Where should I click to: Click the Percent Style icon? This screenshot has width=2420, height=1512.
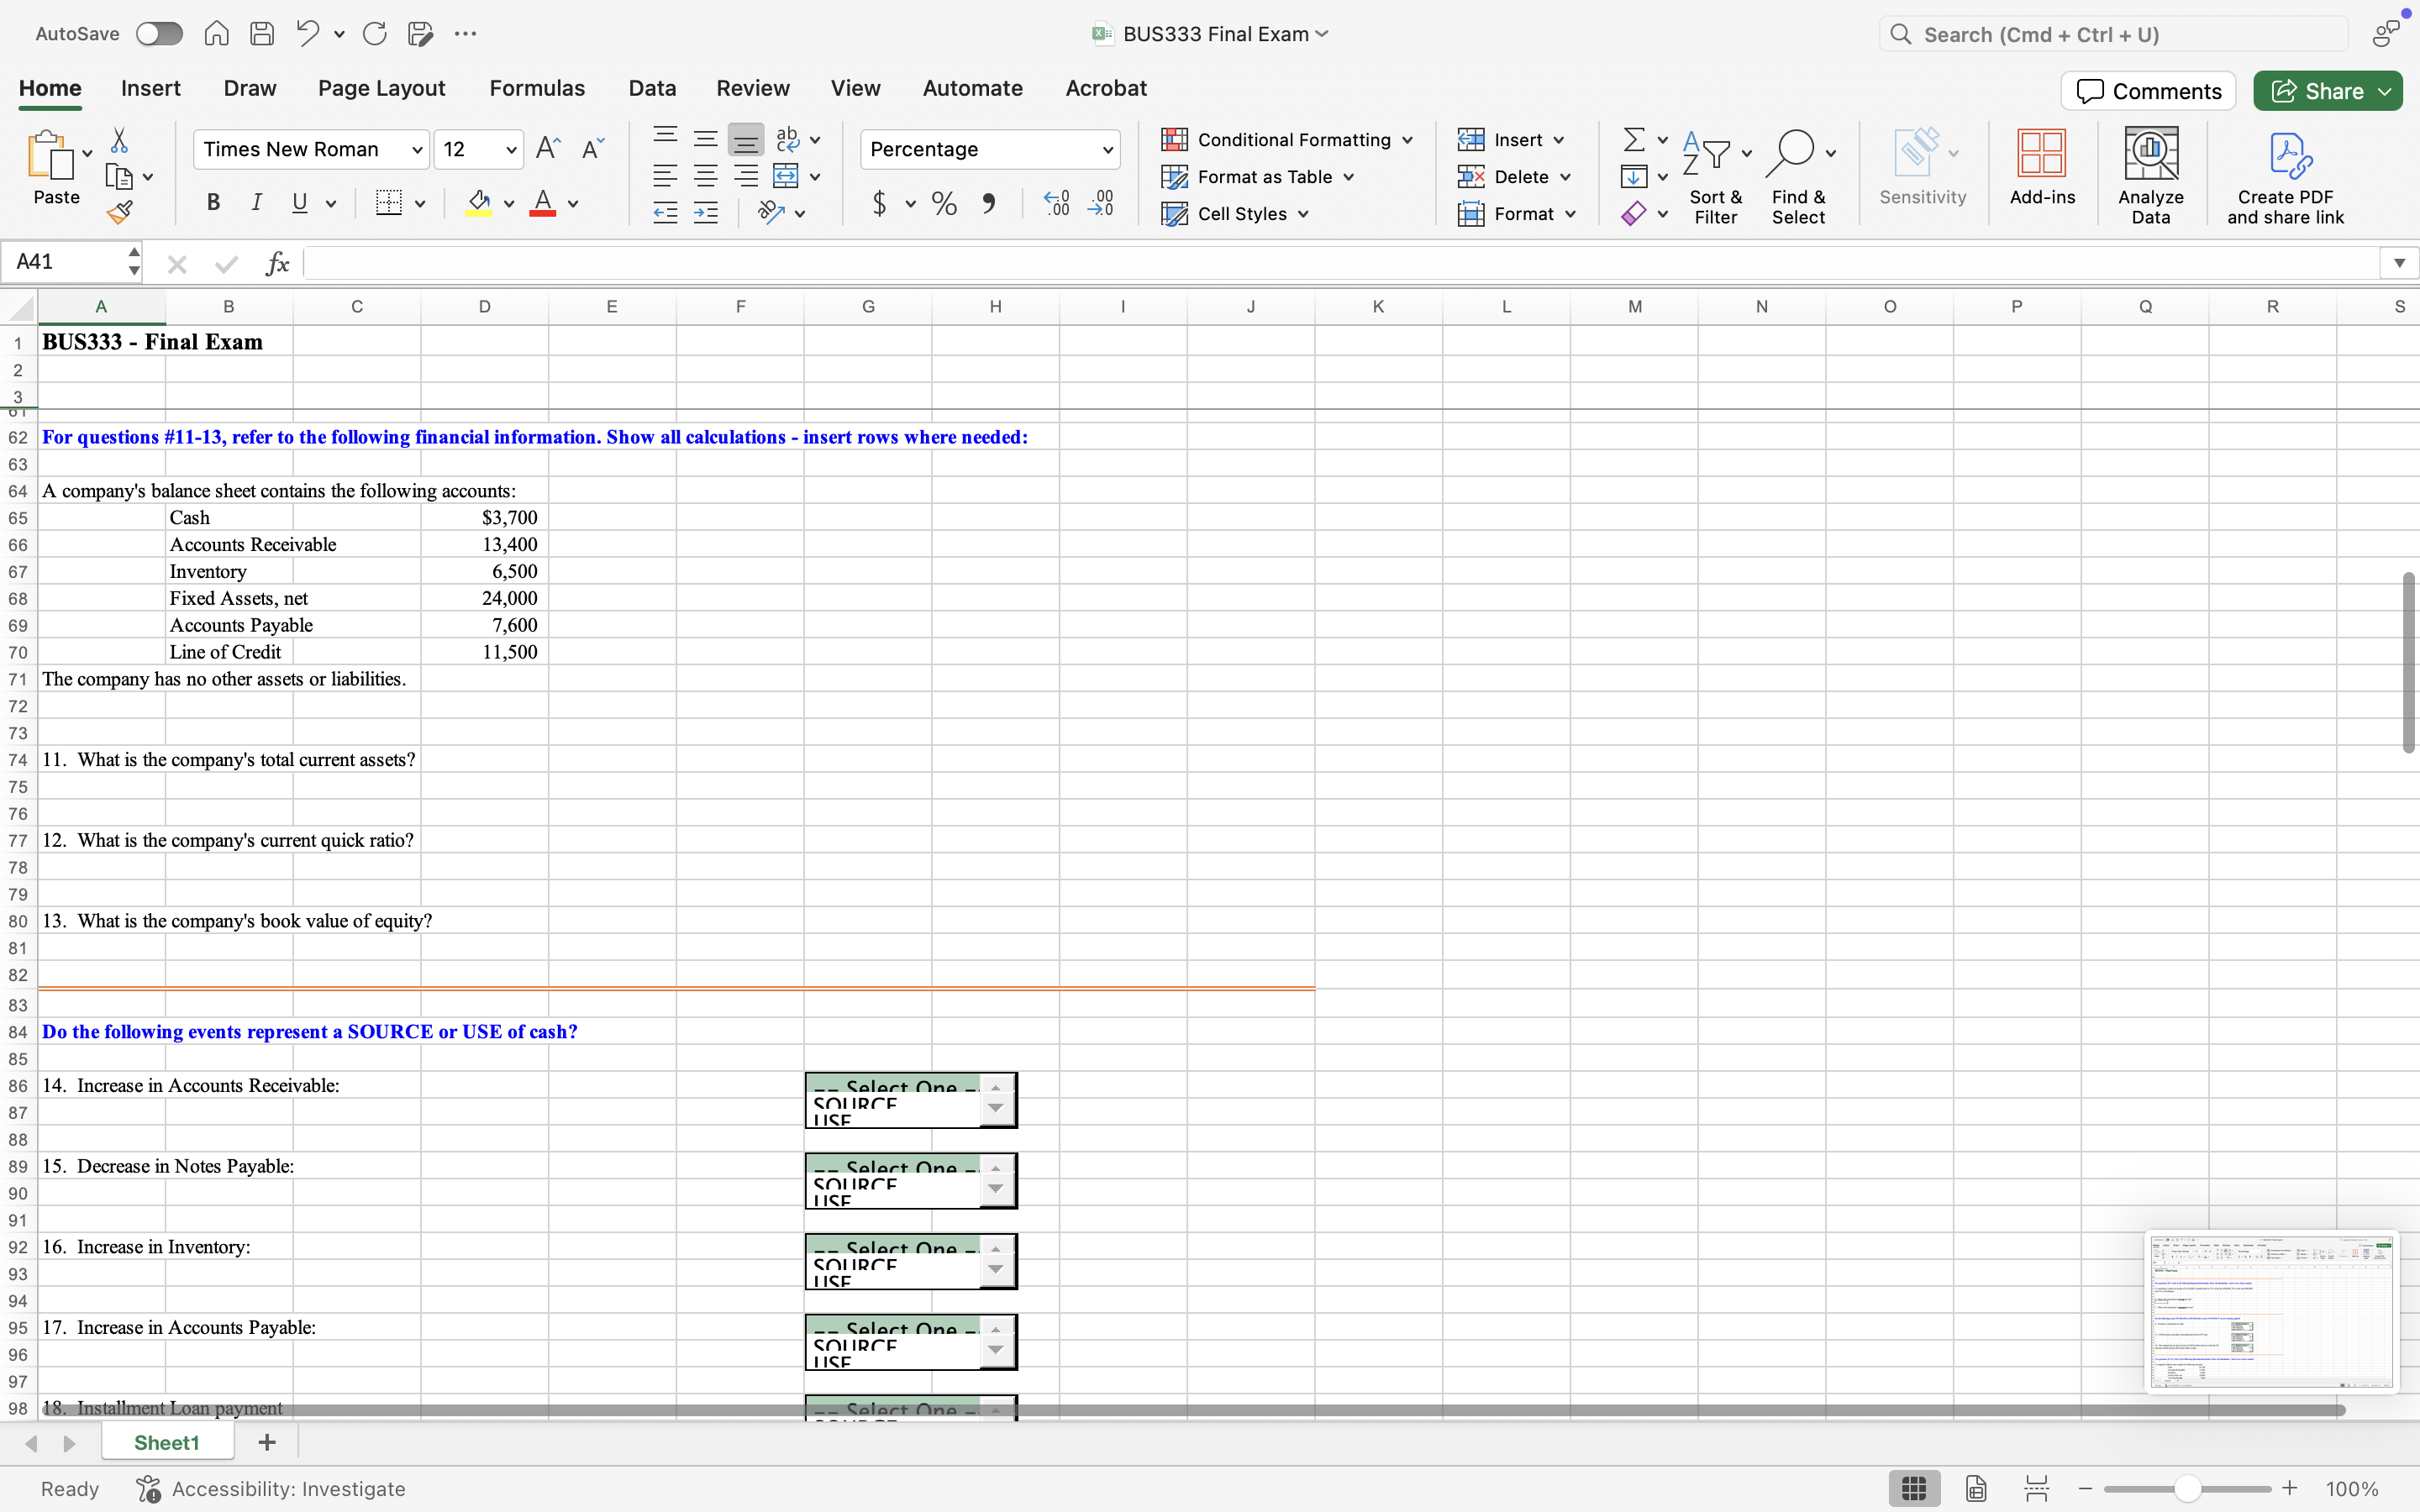943,204
